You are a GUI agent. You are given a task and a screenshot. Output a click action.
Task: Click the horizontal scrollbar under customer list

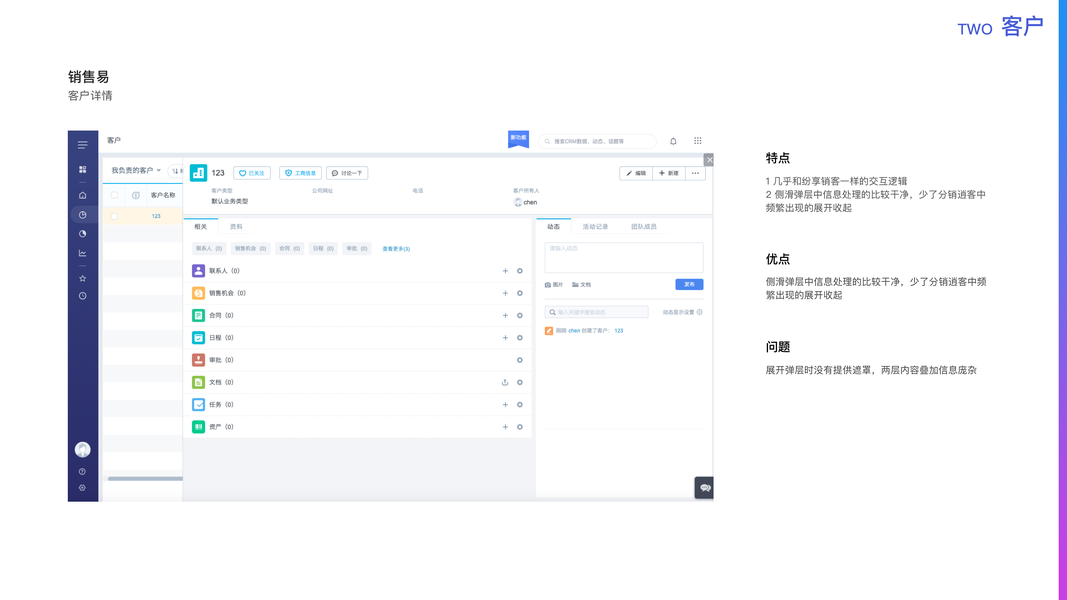point(144,479)
